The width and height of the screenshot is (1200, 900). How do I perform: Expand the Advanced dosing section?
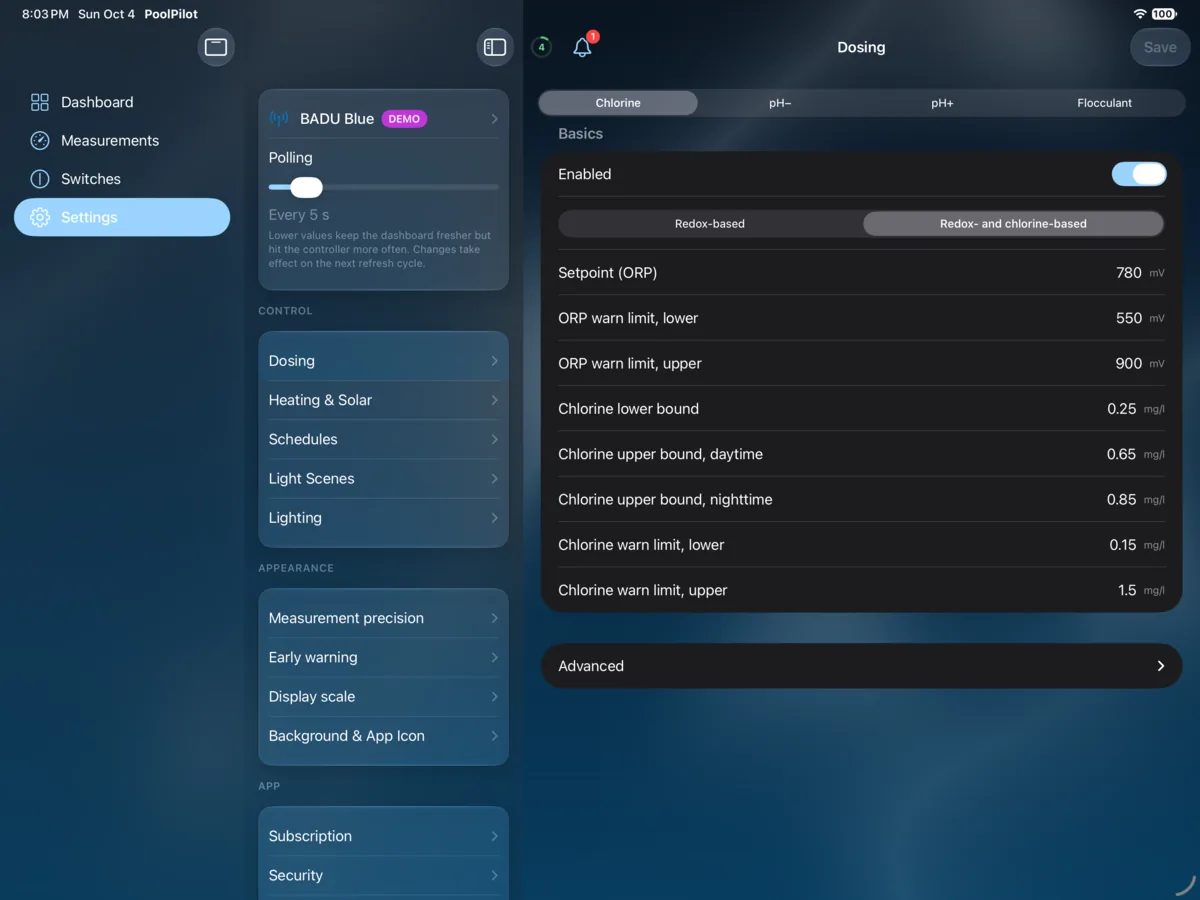(861, 666)
